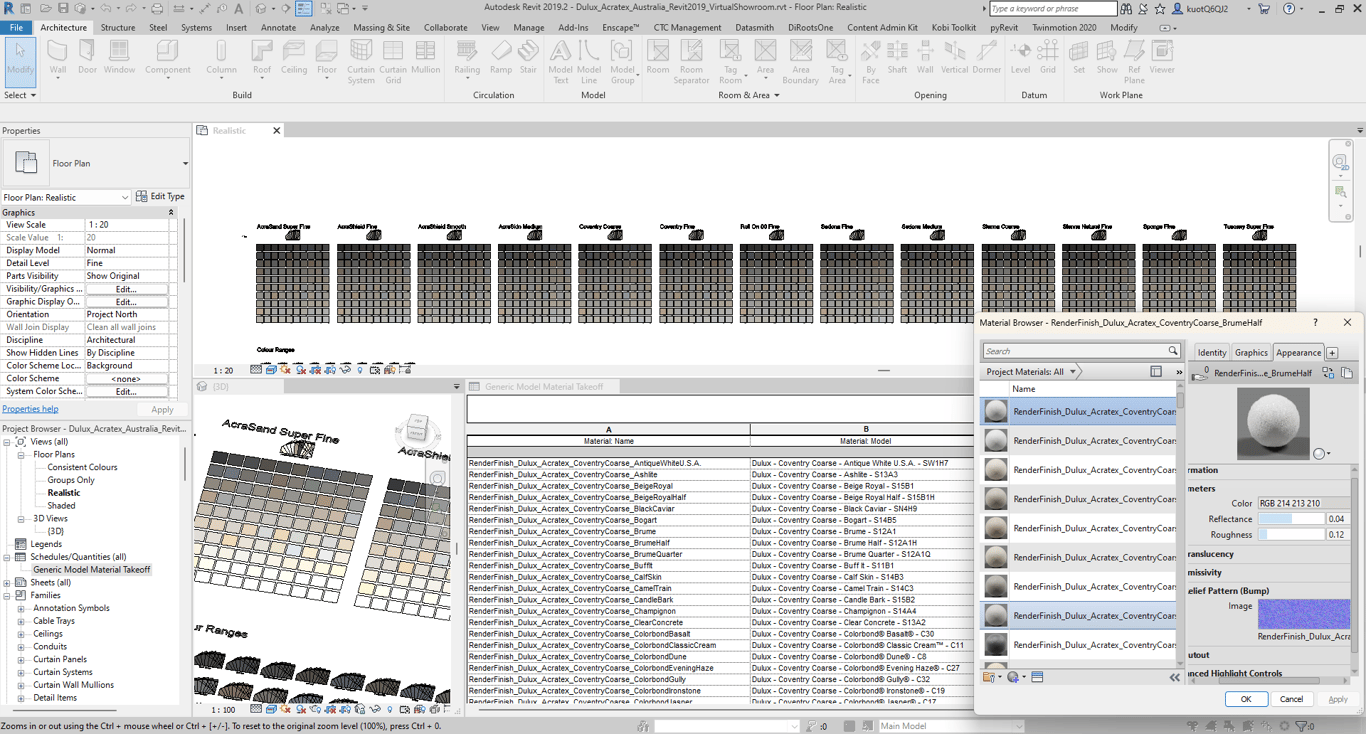Click the Door tool icon
This screenshot has width=1366, height=734.
pos(87,57)
